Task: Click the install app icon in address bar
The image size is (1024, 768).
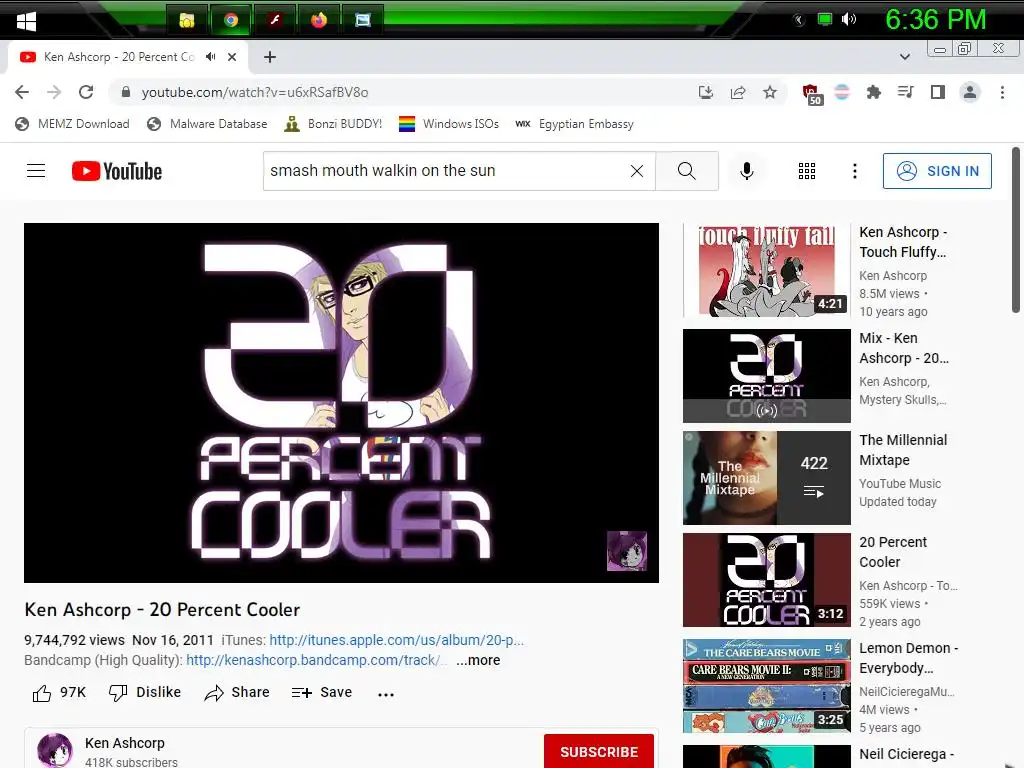Action: (x=706, y=92)
